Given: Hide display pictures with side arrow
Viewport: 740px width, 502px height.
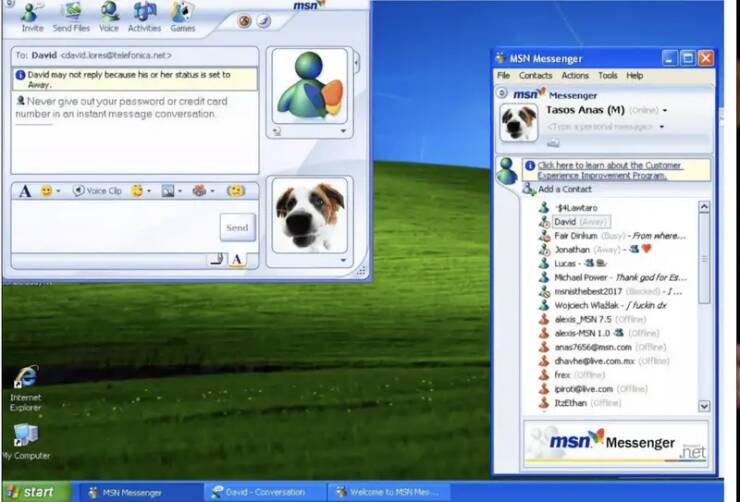Looking at the screenshot, I should tap(356, 61).
